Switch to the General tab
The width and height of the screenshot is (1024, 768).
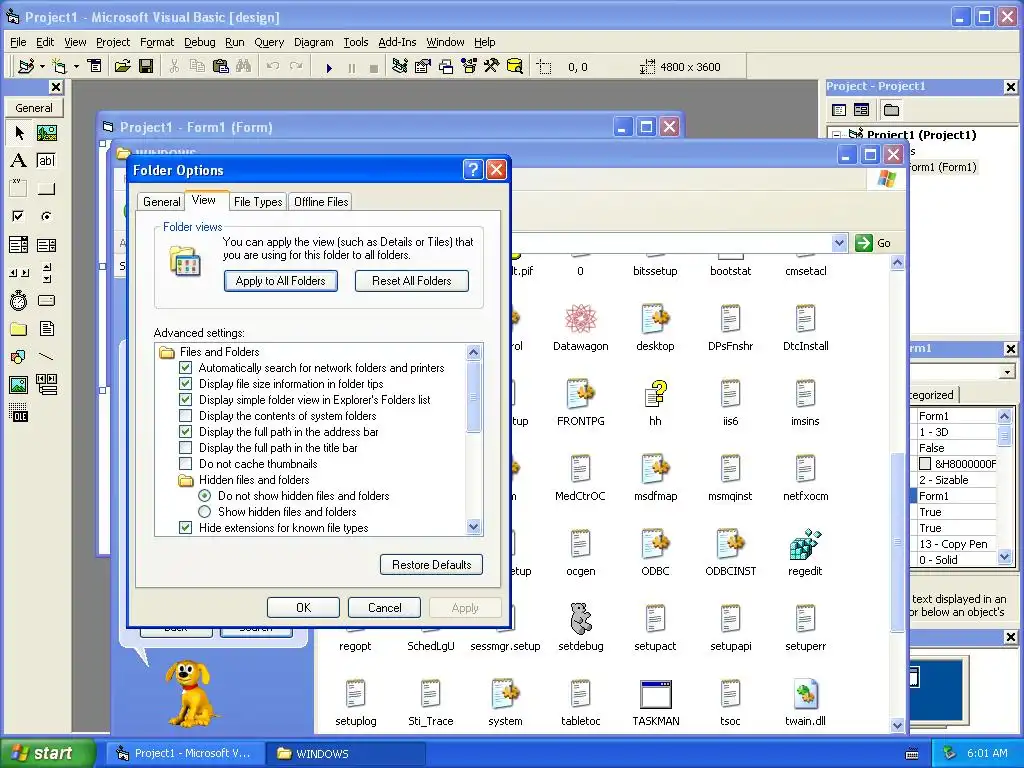click(161, 202)
